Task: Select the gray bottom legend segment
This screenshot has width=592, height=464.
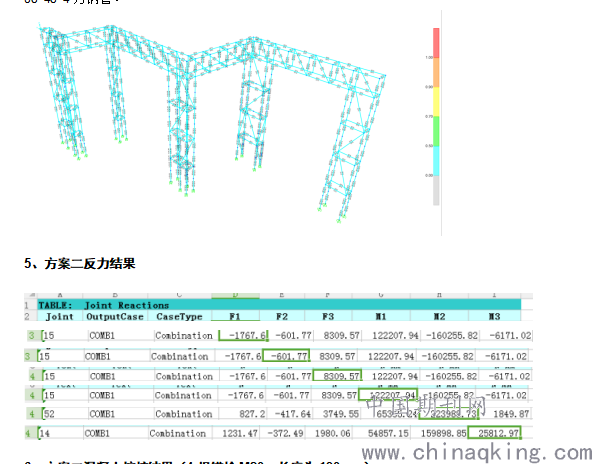Action: point(436,191)
